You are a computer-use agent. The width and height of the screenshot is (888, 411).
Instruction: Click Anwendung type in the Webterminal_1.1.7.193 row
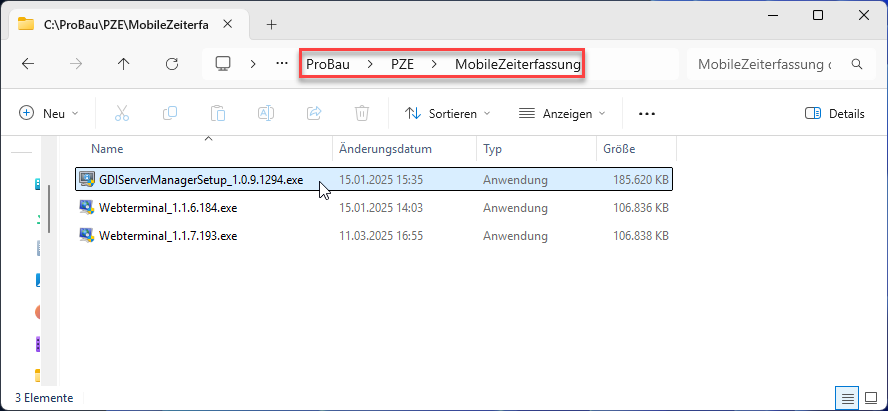[515, 236]
